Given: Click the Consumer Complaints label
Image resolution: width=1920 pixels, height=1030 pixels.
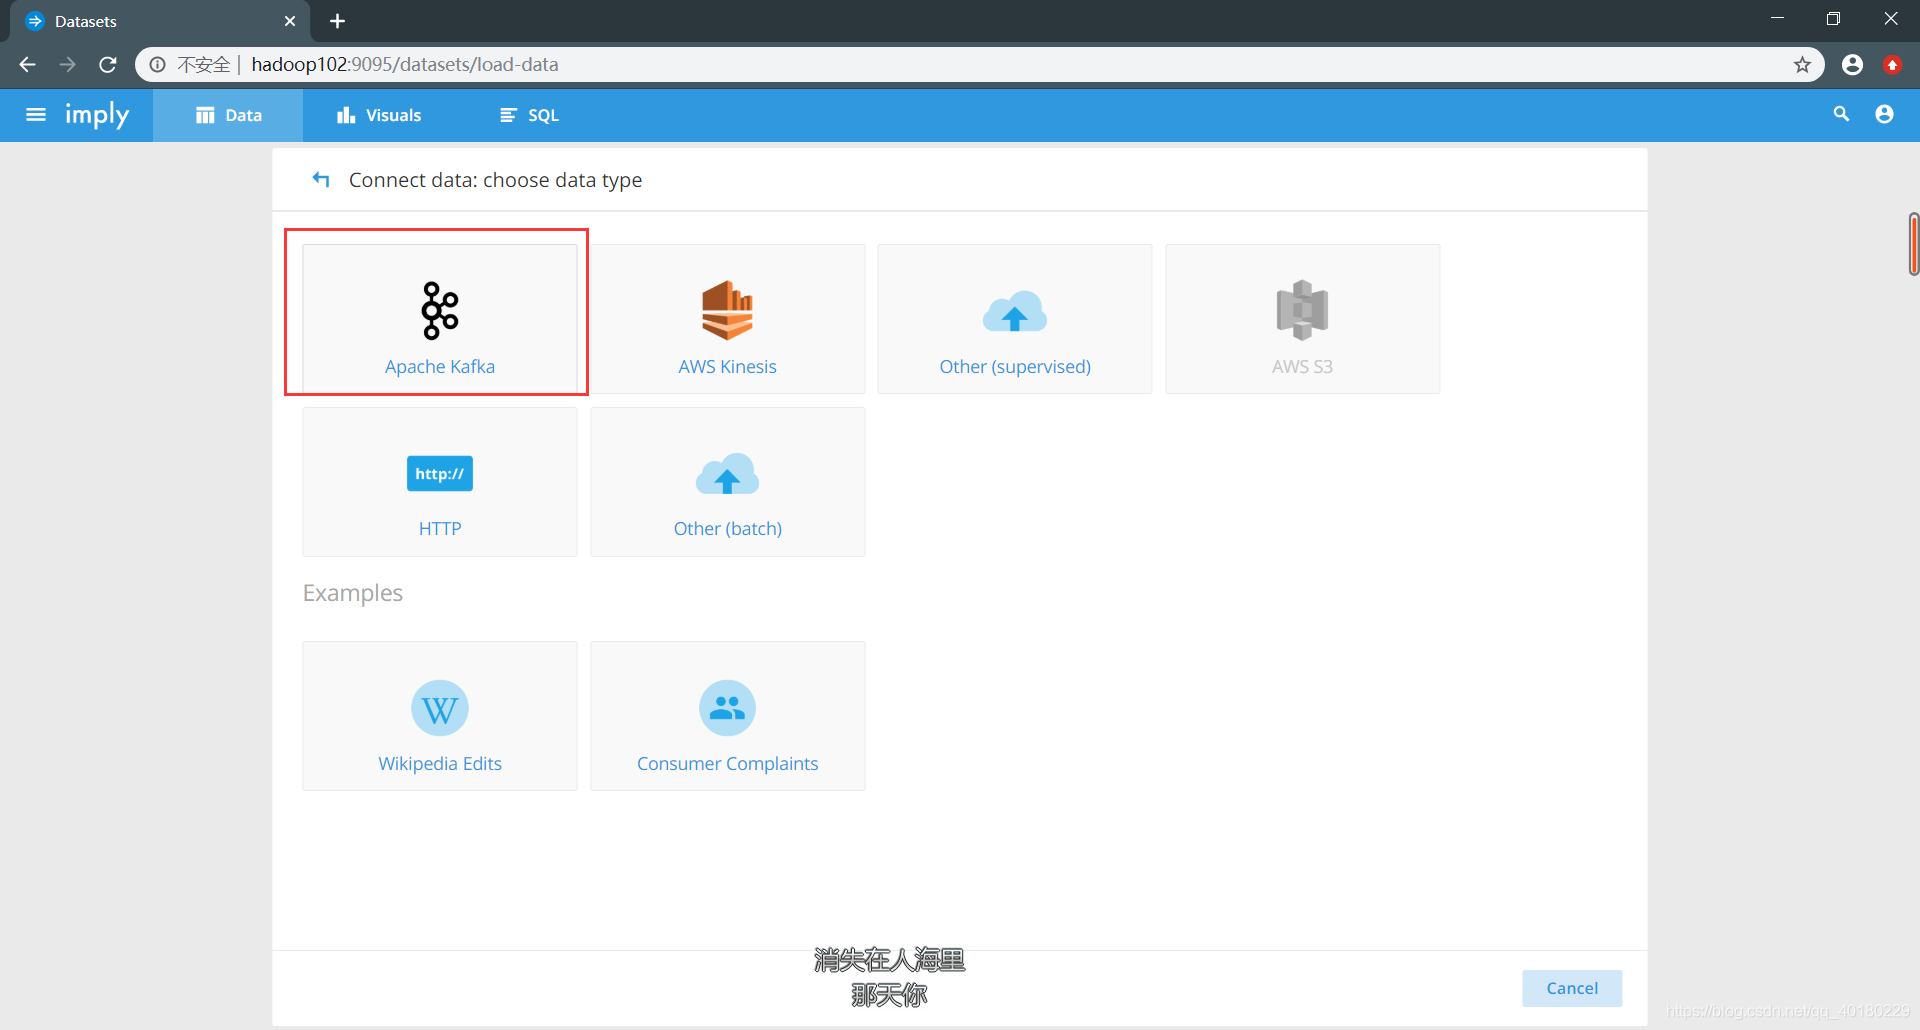Looking at the screenshot, I should coord(727,764).
